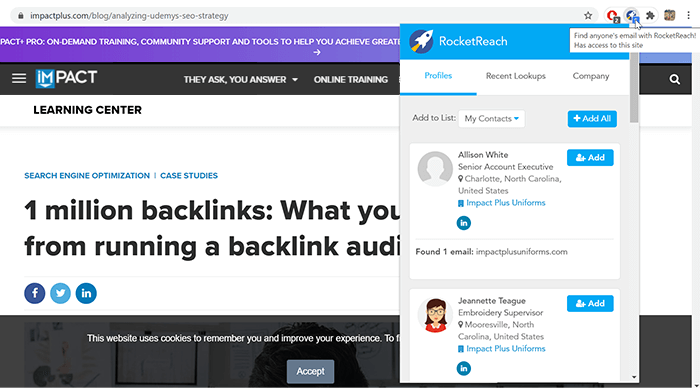Image resolution: width=700 pixels, height=388 pixels.
Task: Accept the cookie notice
Action: (310, 371)
